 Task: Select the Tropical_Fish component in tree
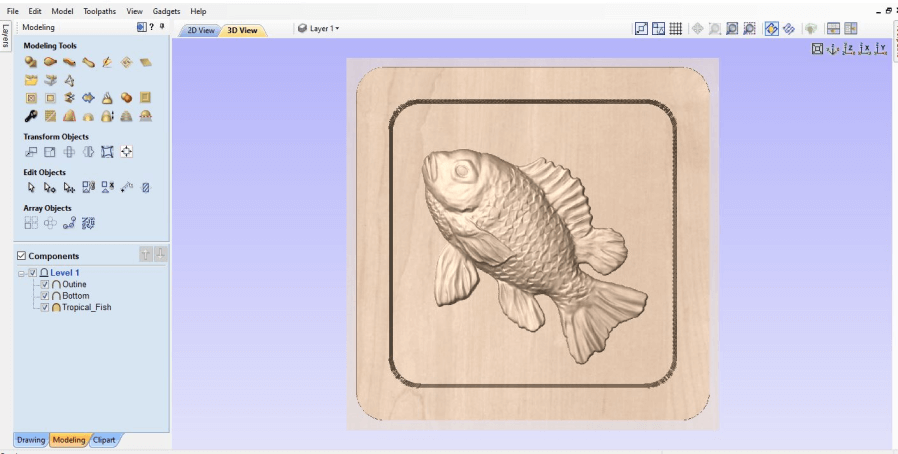point(86,307)
